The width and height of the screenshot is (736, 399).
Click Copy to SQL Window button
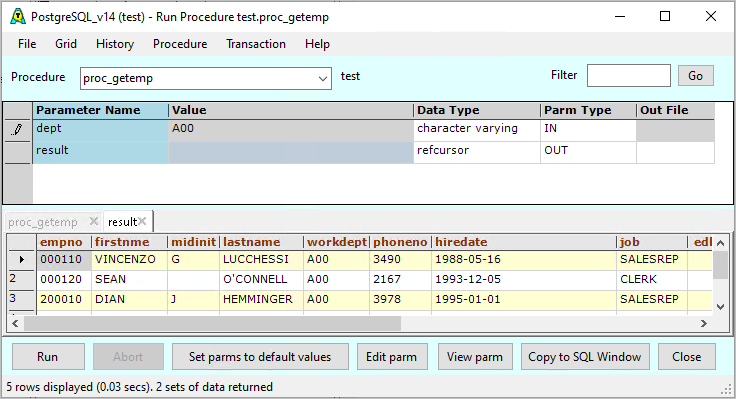(x=585, y=357)
